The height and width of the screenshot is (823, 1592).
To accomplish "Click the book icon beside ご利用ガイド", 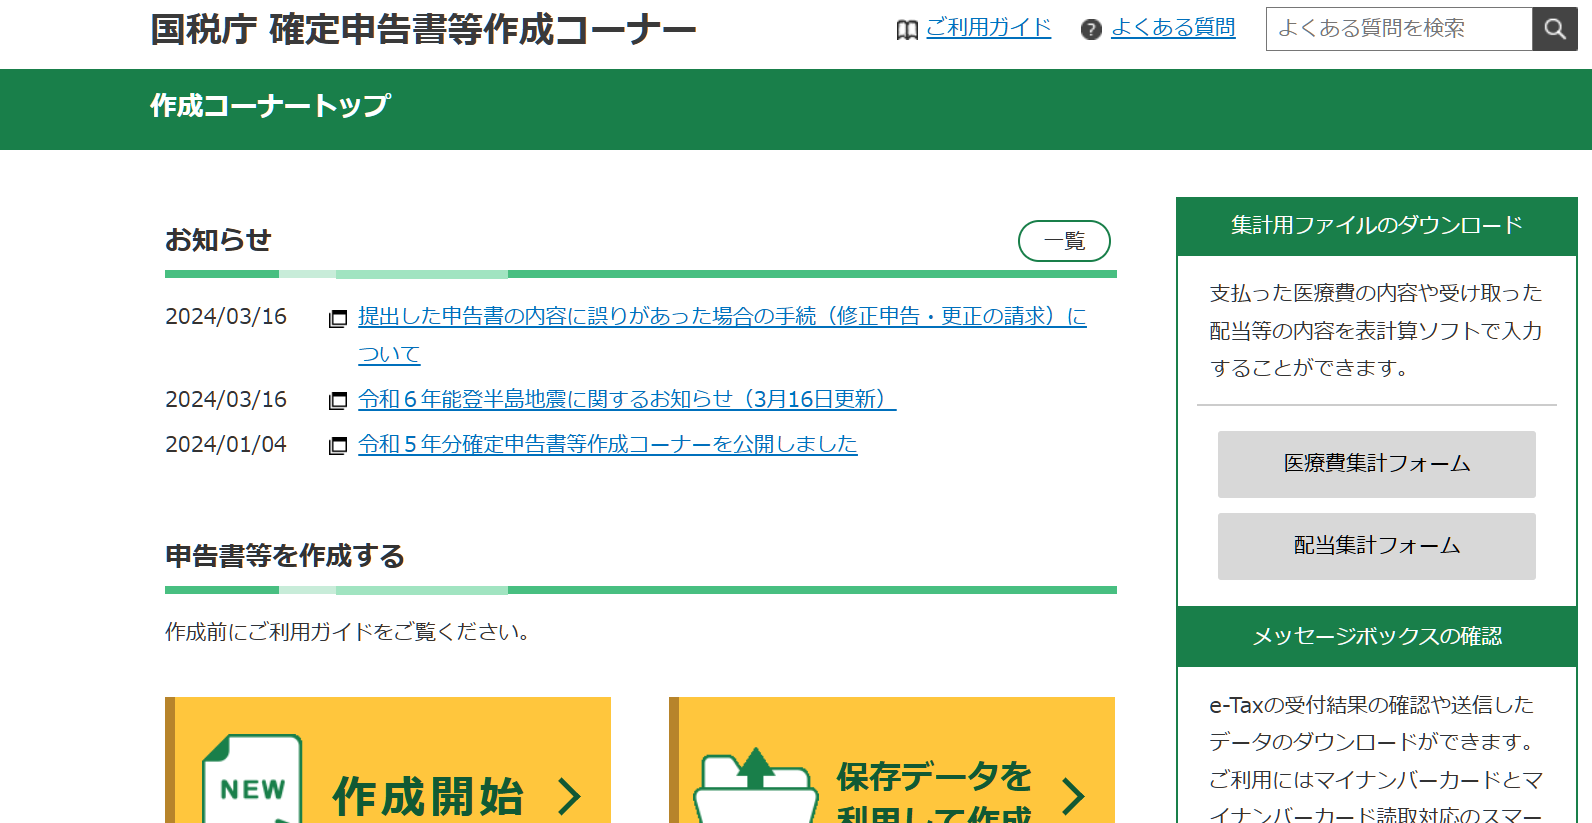I will (x=907, y=30).
